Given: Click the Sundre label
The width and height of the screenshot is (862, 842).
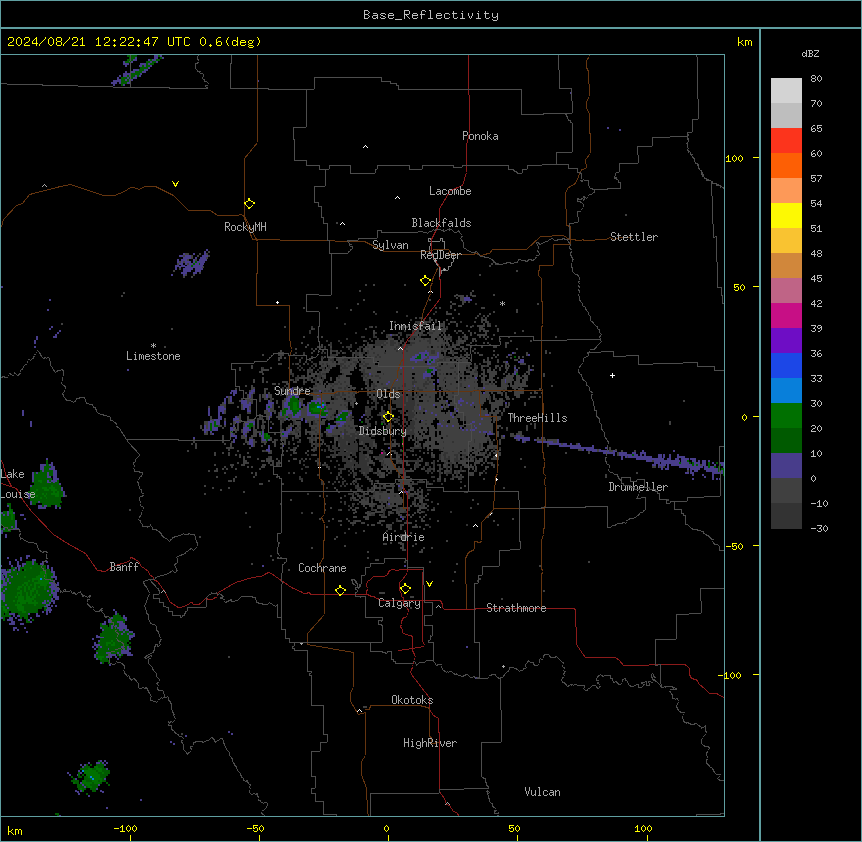Looking at the screenshot, I should [292, 391].
